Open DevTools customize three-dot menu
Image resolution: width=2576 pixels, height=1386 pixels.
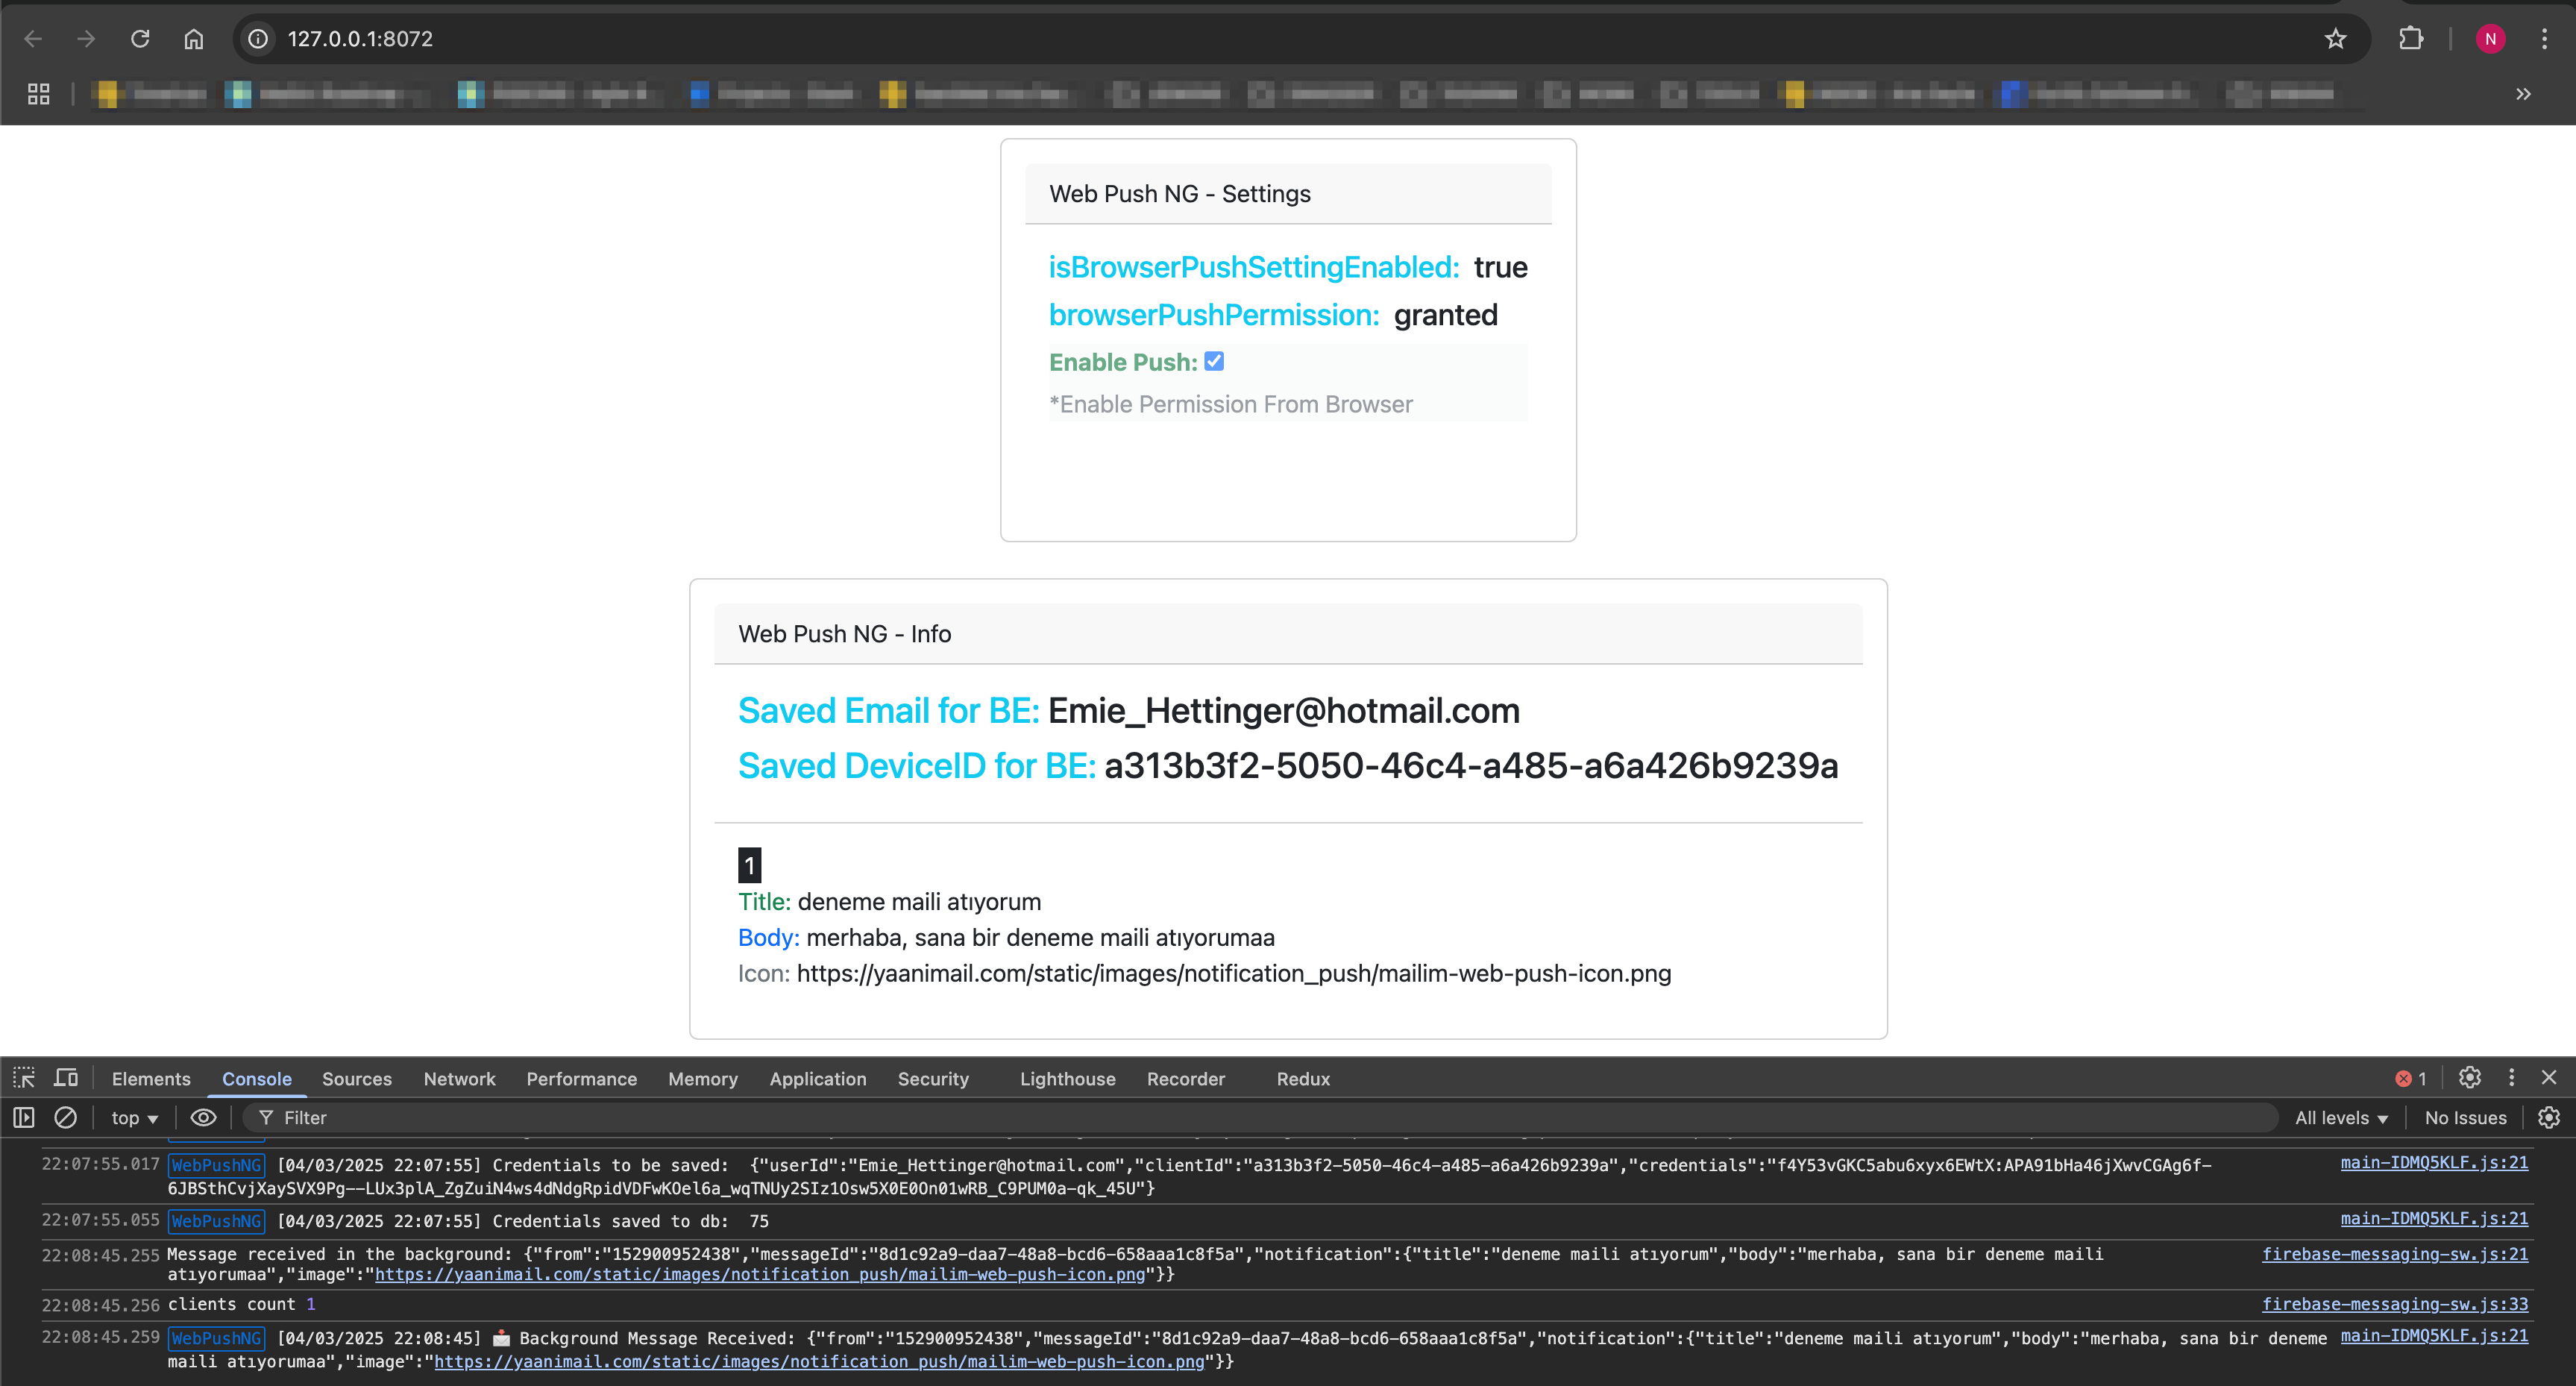coord(2511,1078)
